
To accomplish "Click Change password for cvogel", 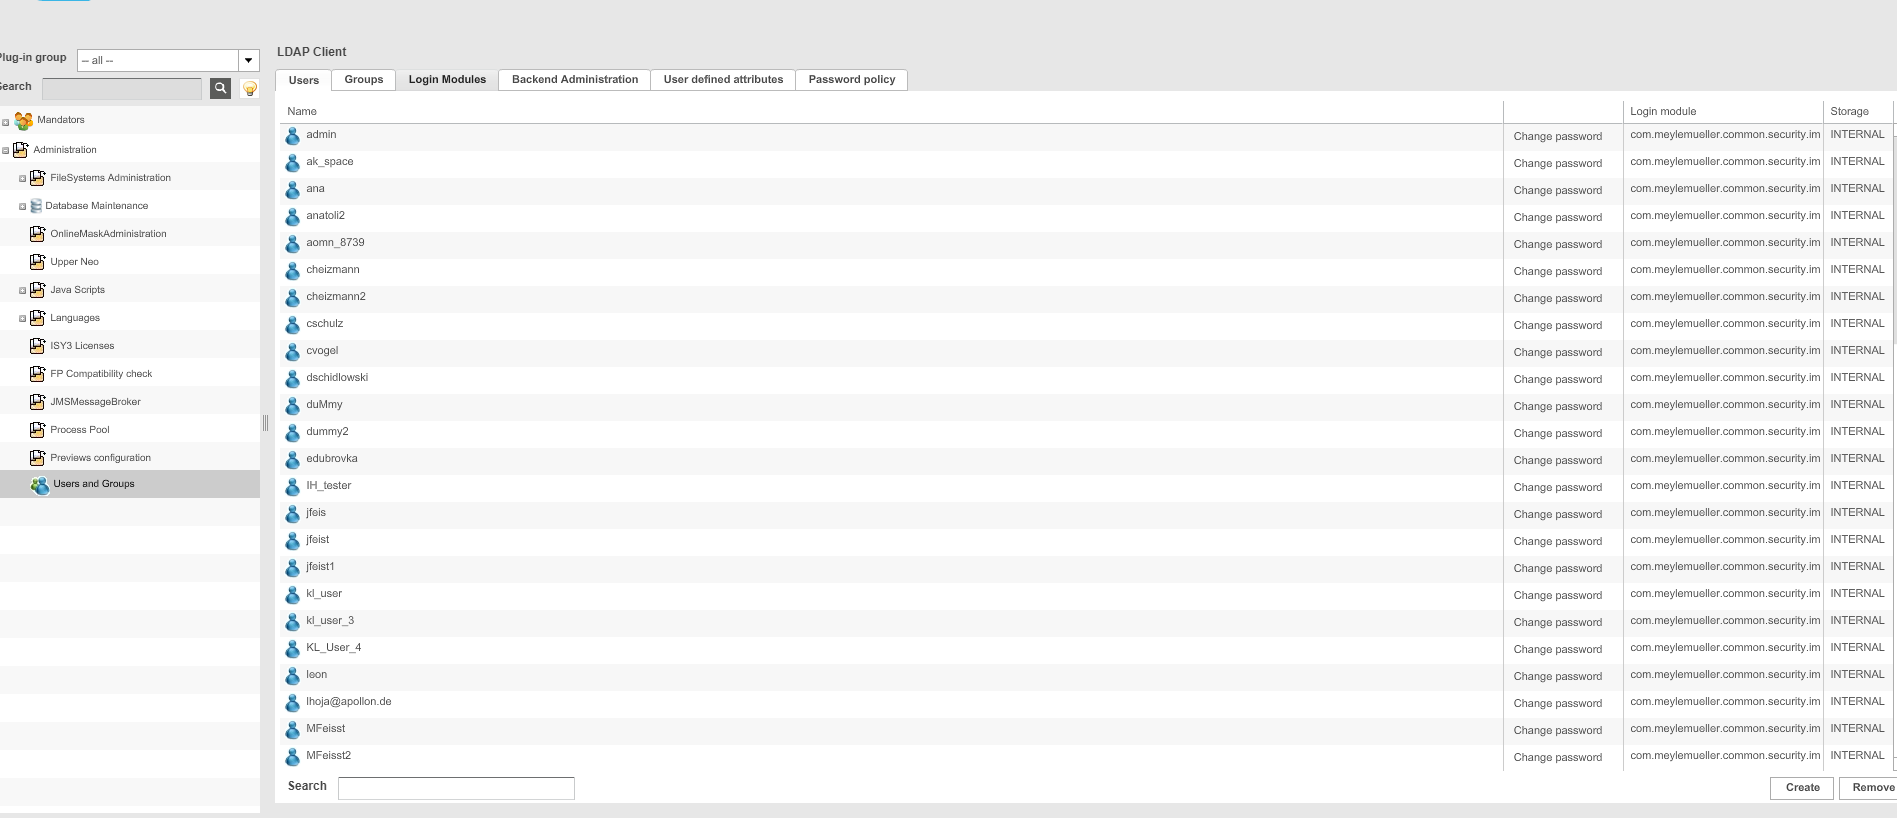I will click(x=1557, y=353).
